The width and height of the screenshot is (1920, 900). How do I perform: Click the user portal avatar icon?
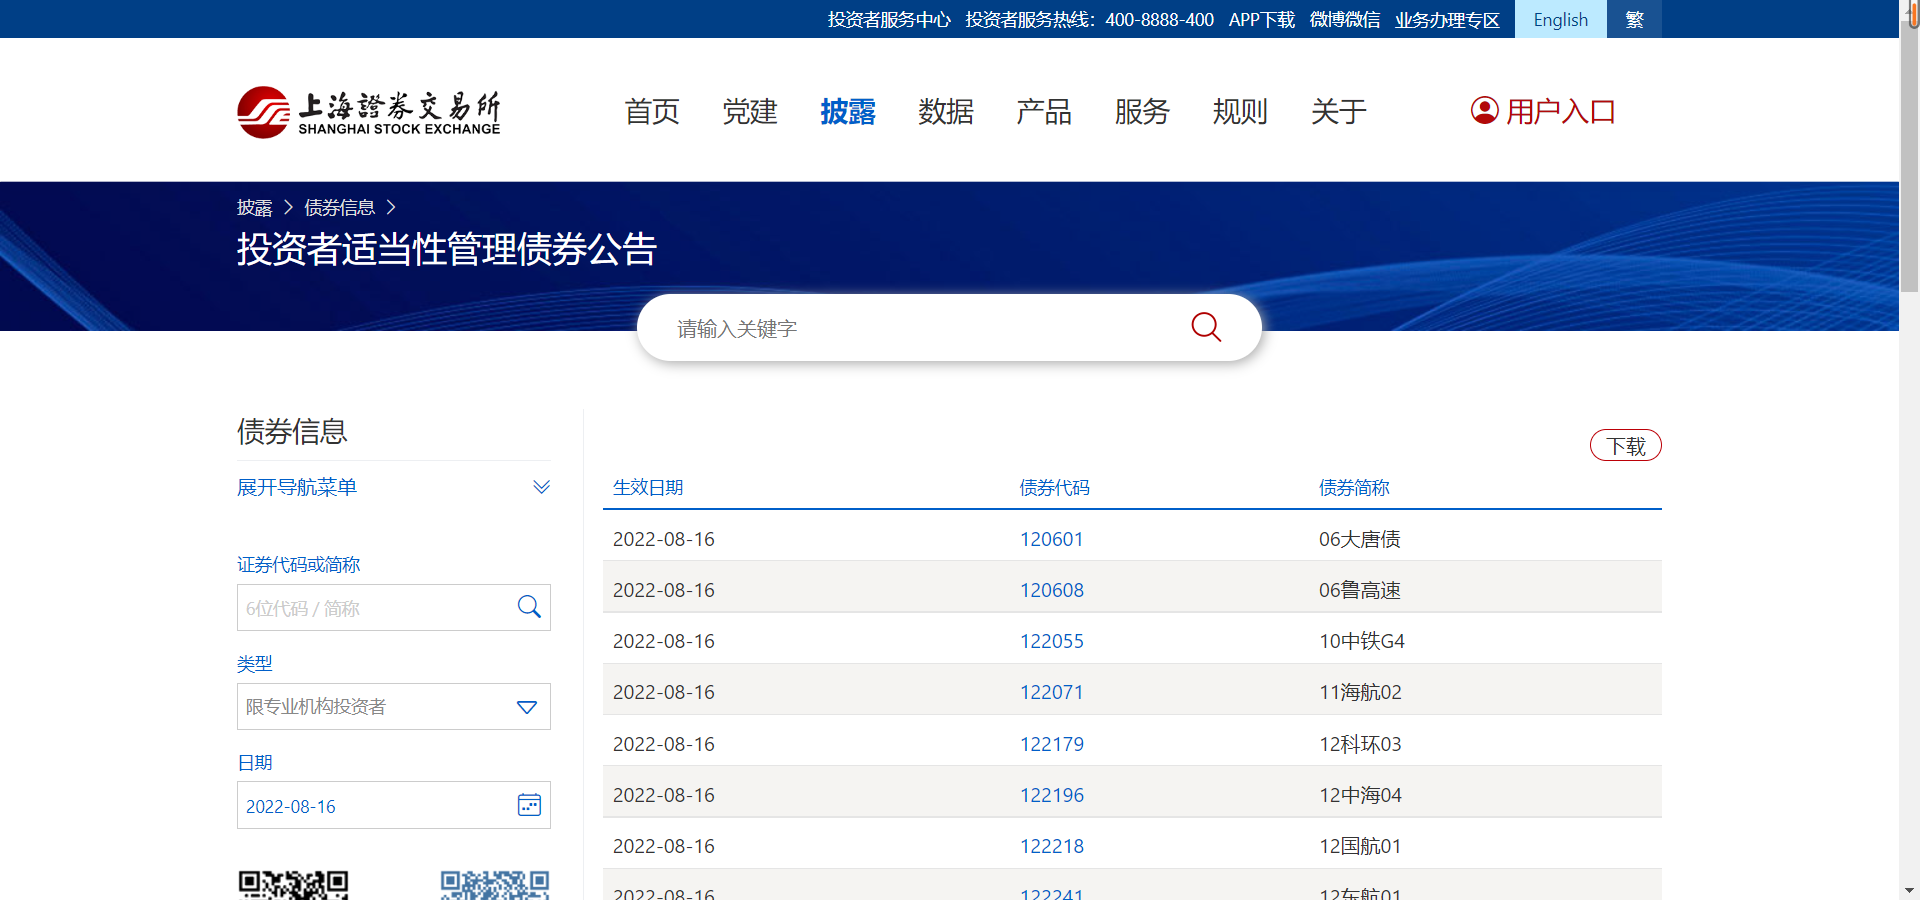[1484, 111]
